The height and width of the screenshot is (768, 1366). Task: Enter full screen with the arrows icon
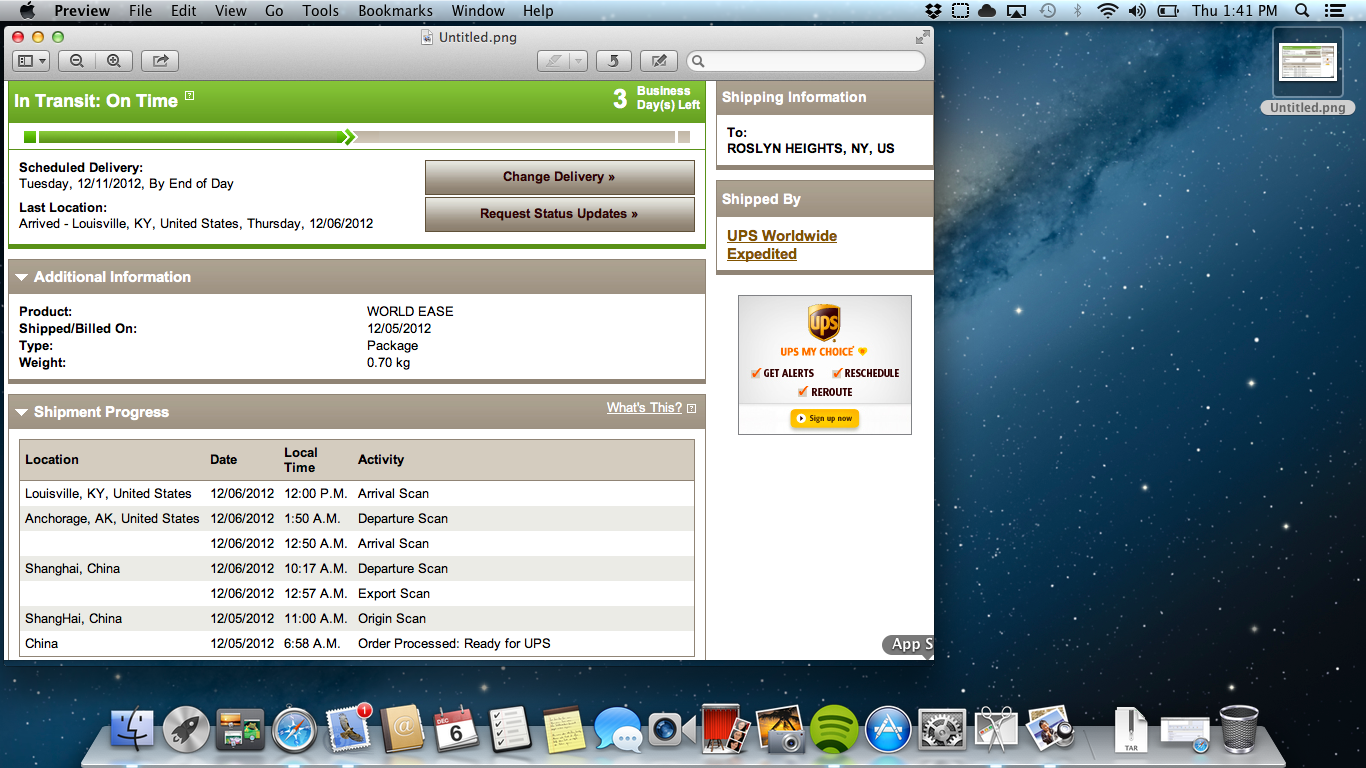(923, 37)
